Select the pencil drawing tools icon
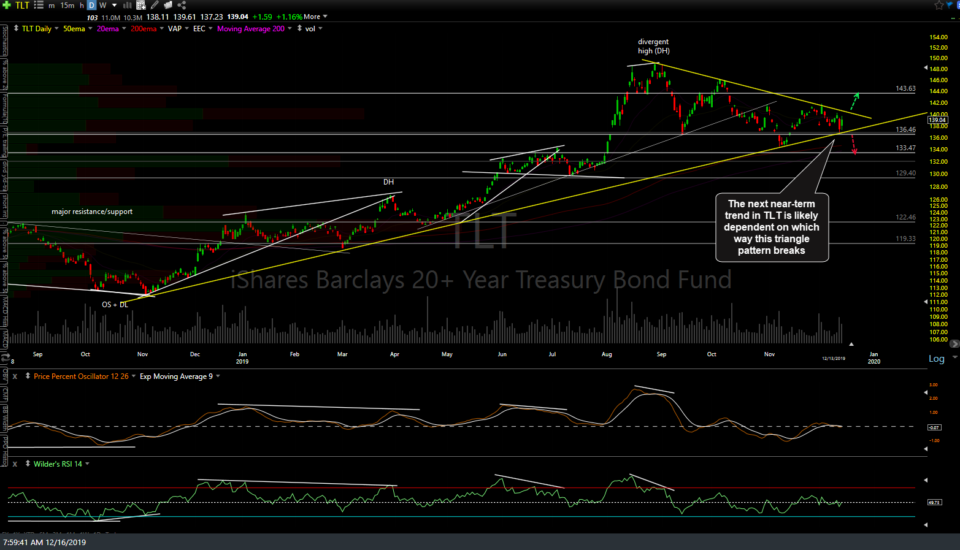This screenshot has height=550, width=960. tap(154, 5)
